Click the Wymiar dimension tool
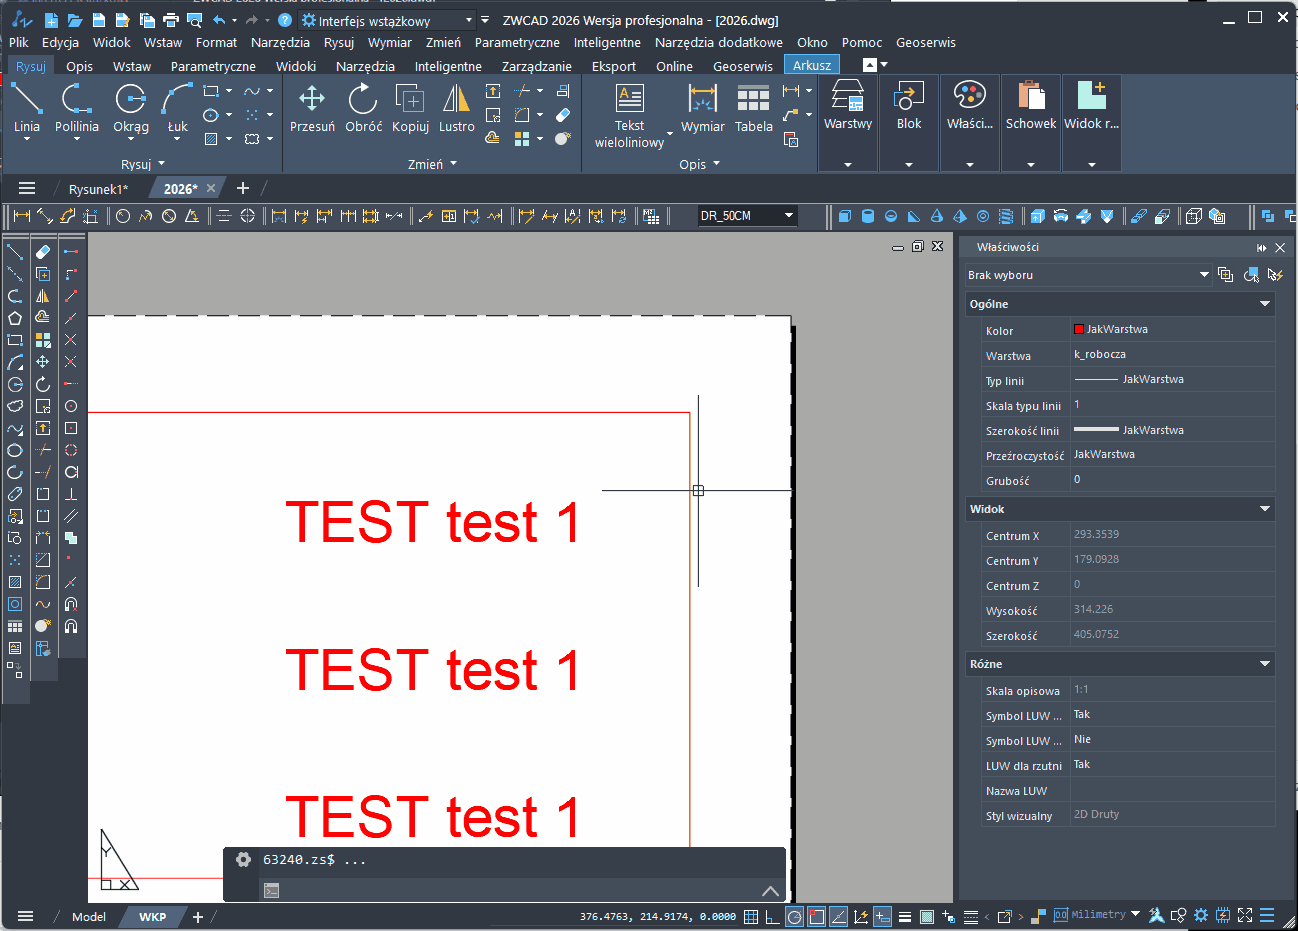The width and height of the screenshot is (1298, 931). tap(703, 108)
